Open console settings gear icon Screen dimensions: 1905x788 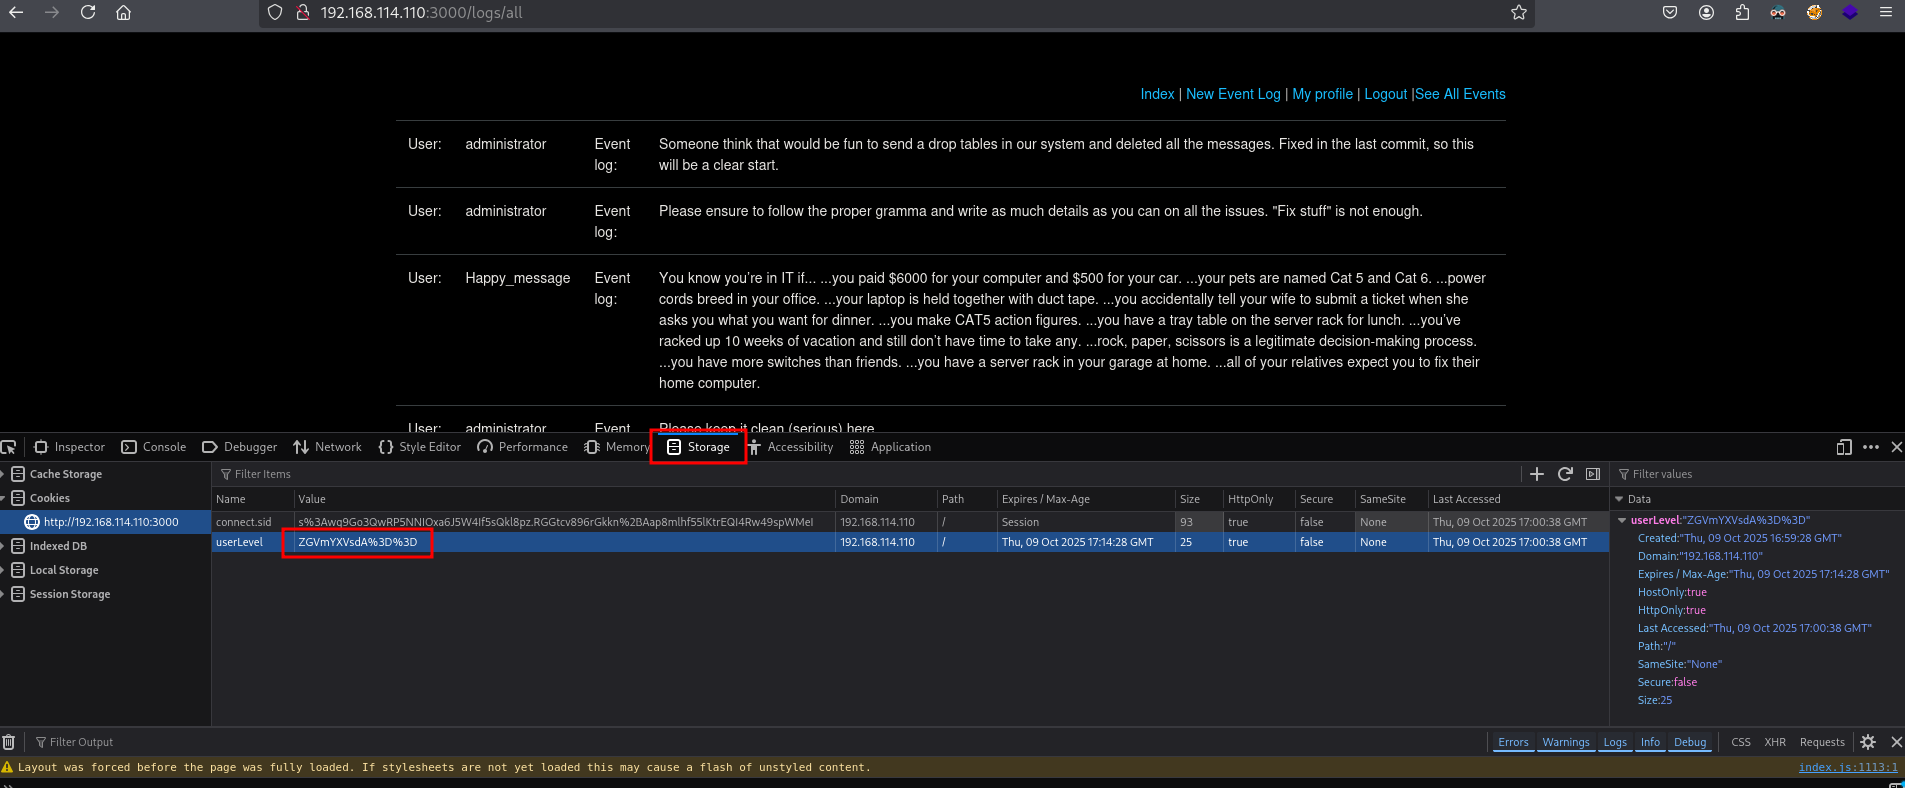click(1868, 742)
